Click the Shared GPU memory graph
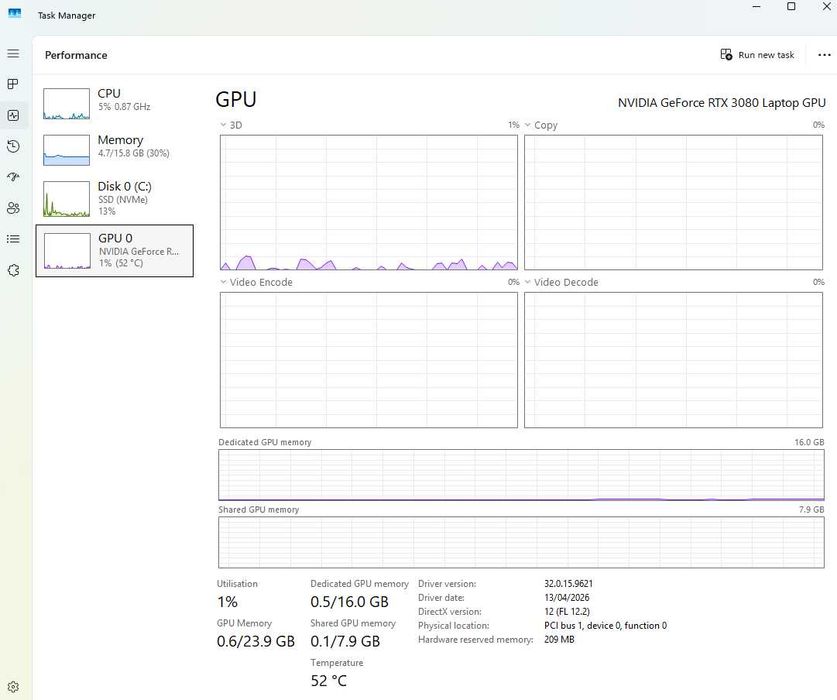The height and width of the screenshot is (700, 837). [521, 542]
